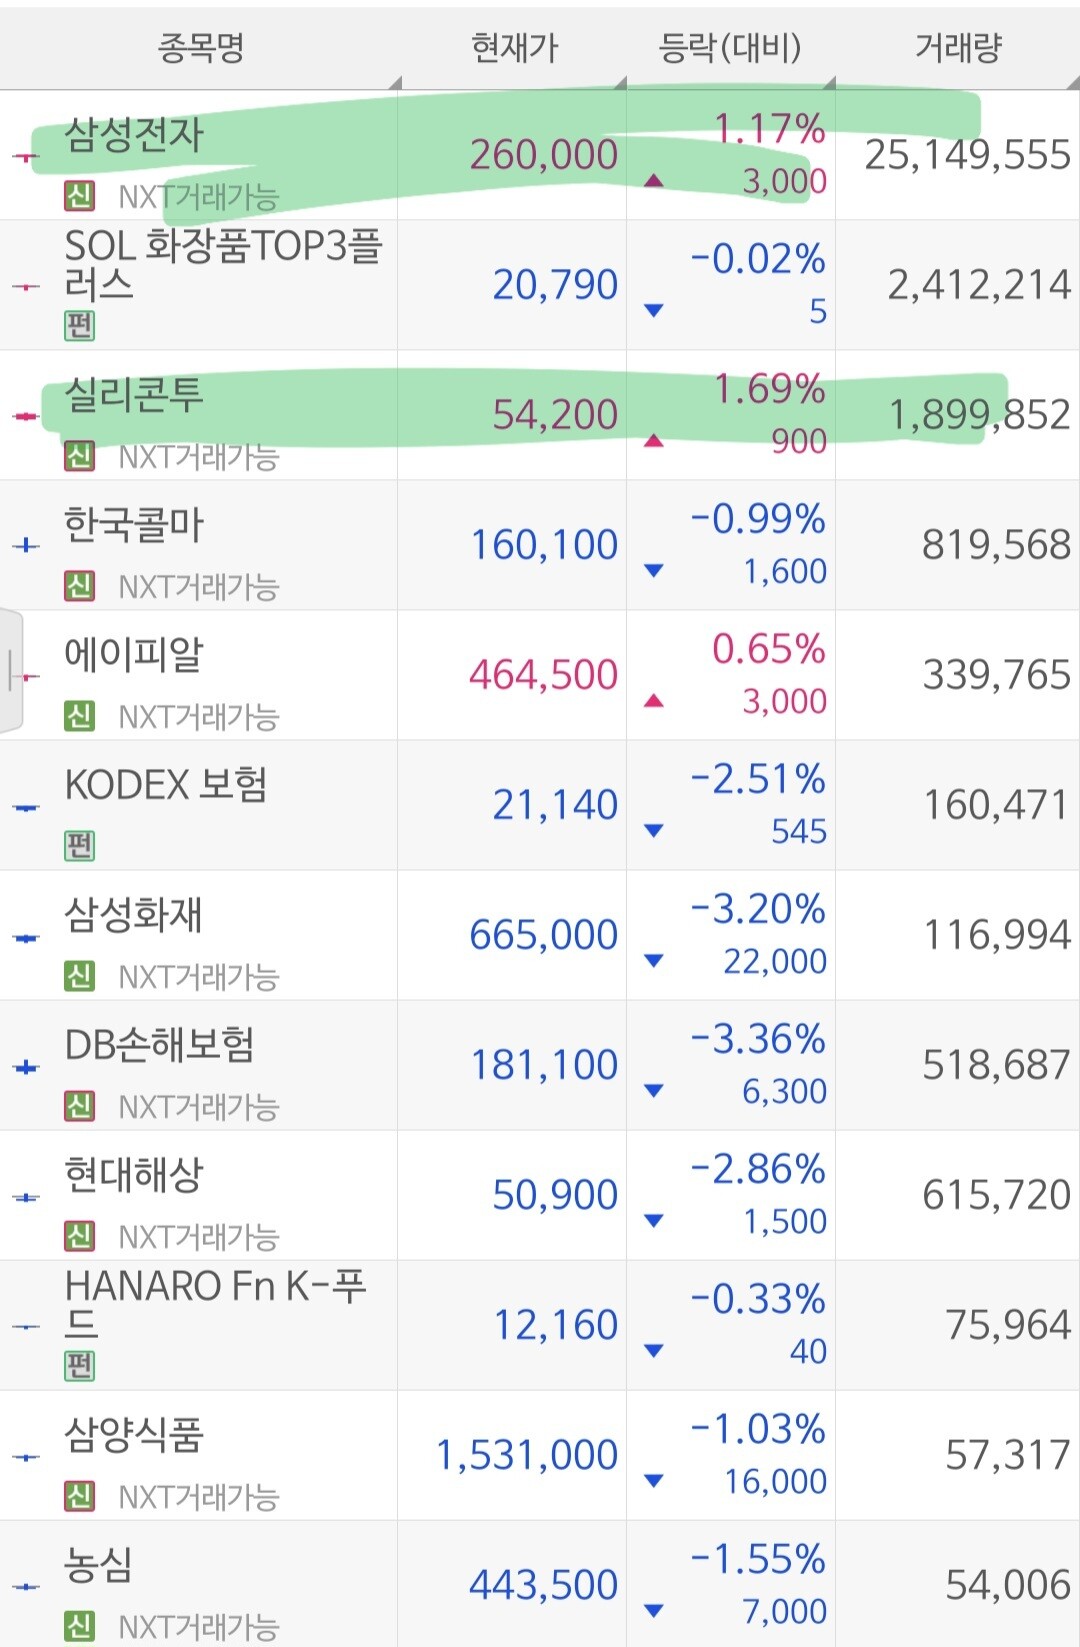Click the 펀 badge under KODEX 보험
Viewport: 1080px width, 1647px height.
[80, 846]
